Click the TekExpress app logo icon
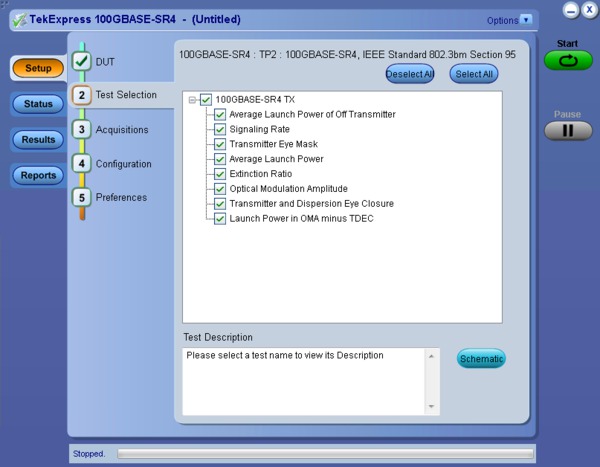 tap(19, 20)
